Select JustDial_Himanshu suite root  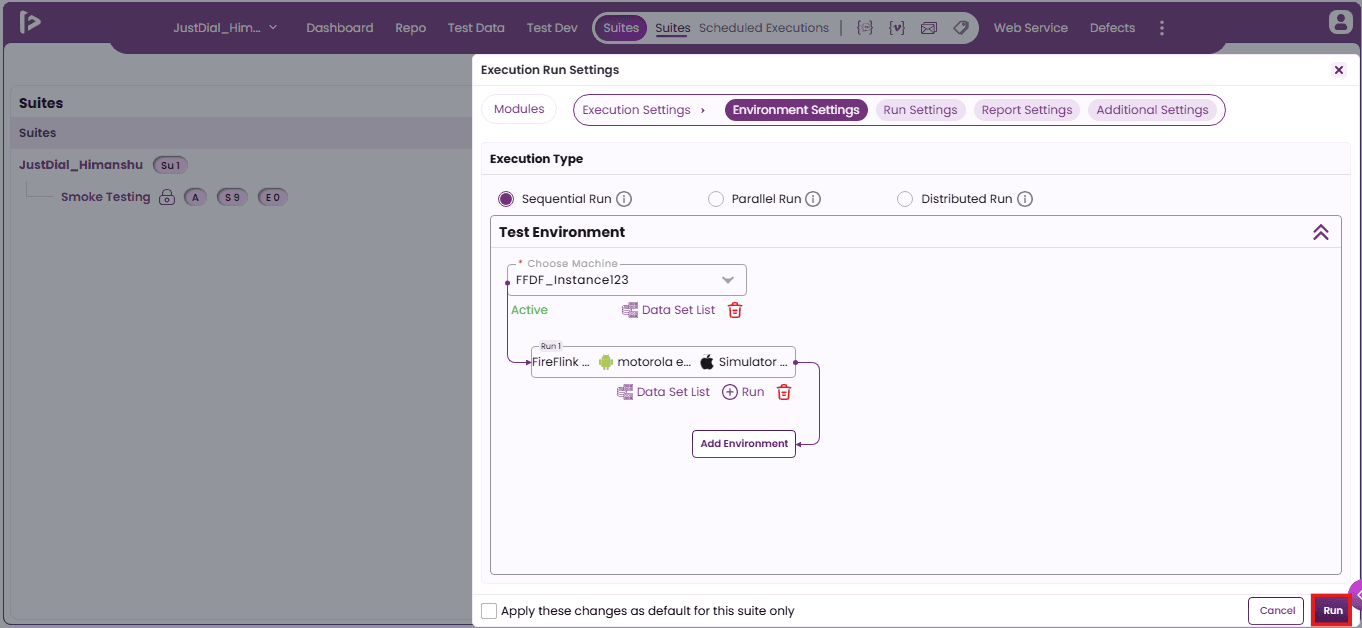(81, 165)
